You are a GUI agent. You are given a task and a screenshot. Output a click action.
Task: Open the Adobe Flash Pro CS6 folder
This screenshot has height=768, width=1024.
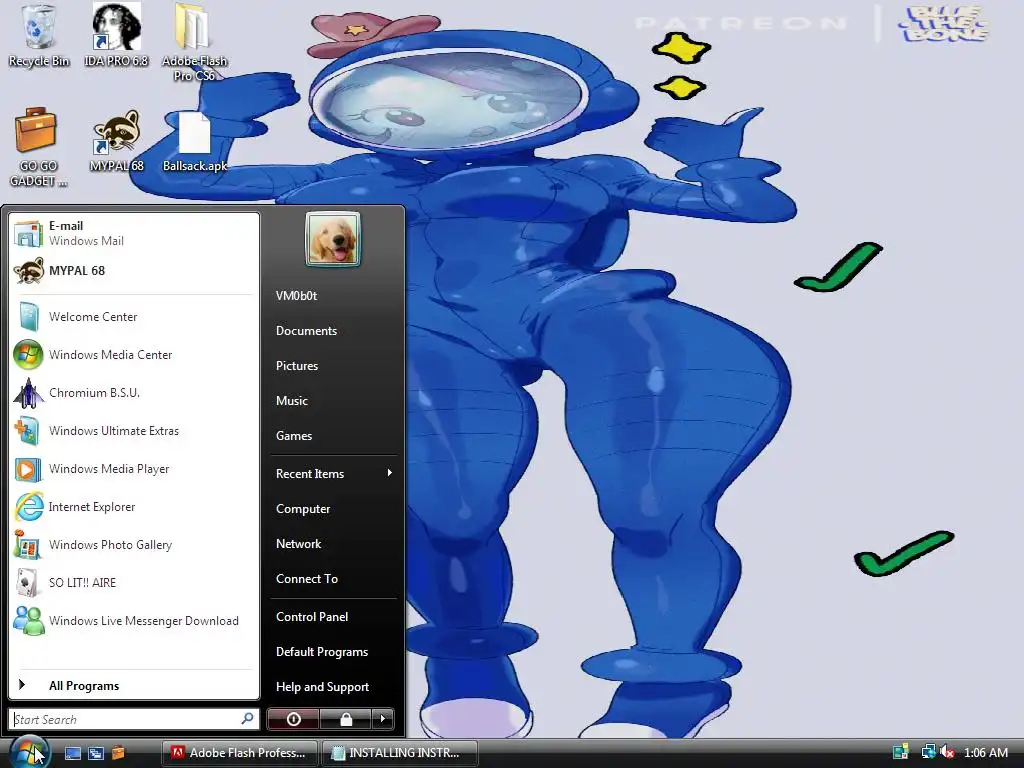[194, 42]
